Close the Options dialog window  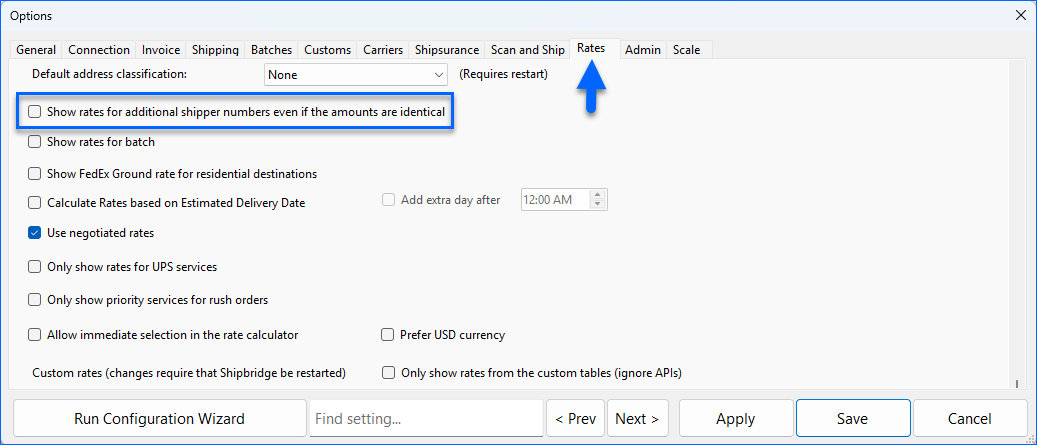tap(1020, 15)
